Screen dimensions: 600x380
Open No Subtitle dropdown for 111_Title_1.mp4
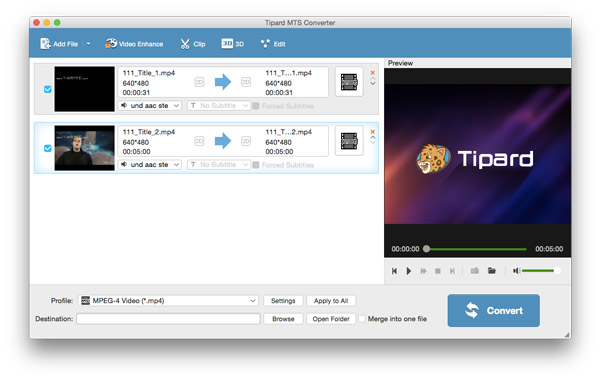click(x=218, y=105)
